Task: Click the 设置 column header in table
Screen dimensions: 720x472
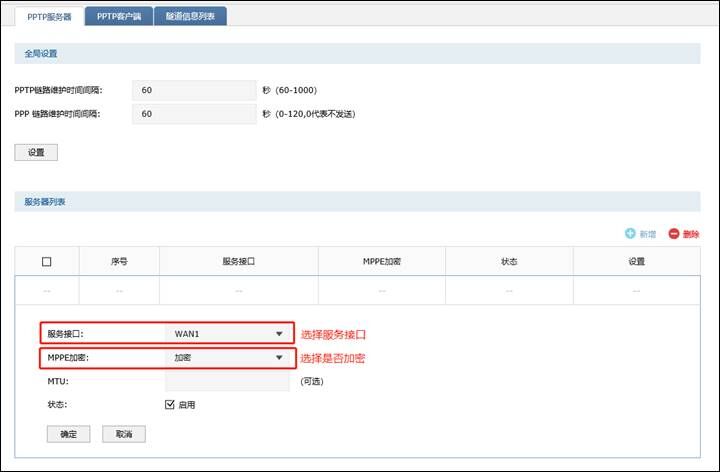Action: [x=636, y=262]
